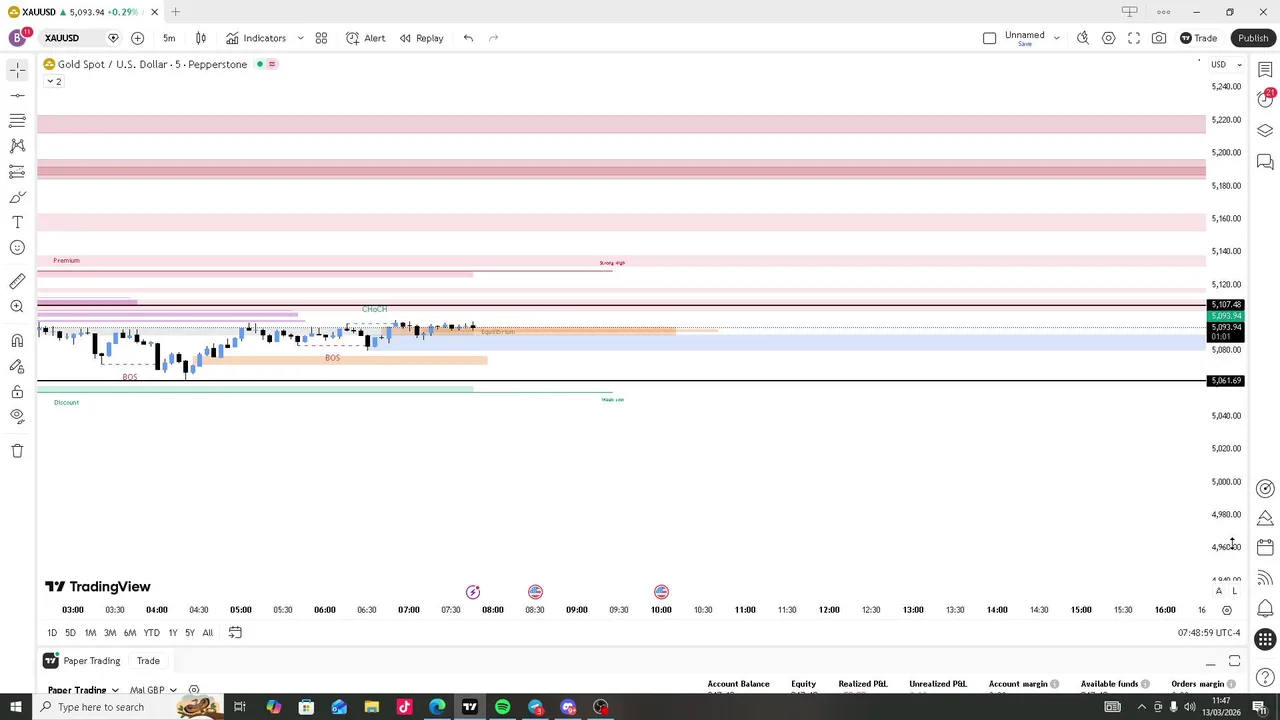Open Spotify from the taskbar

(x=502, y=707)
